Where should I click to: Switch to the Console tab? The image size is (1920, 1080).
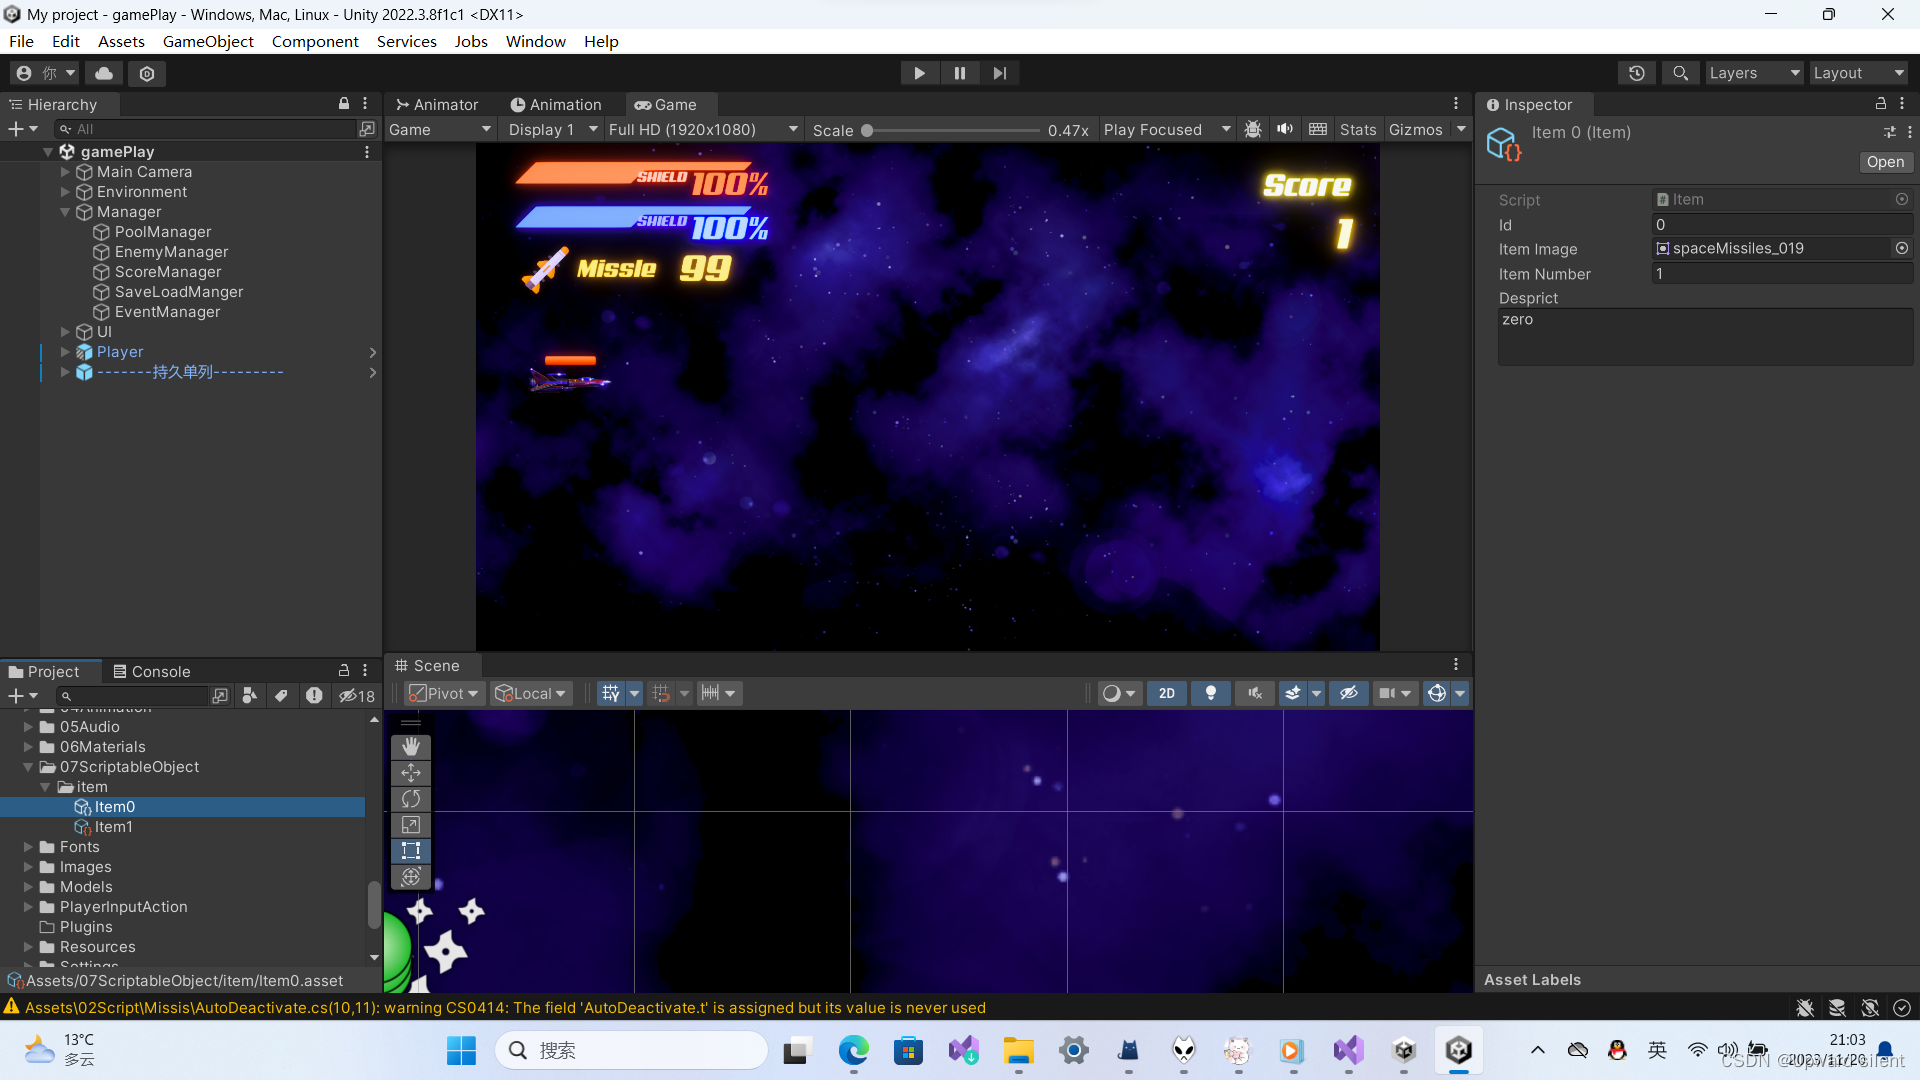point(152,671)
